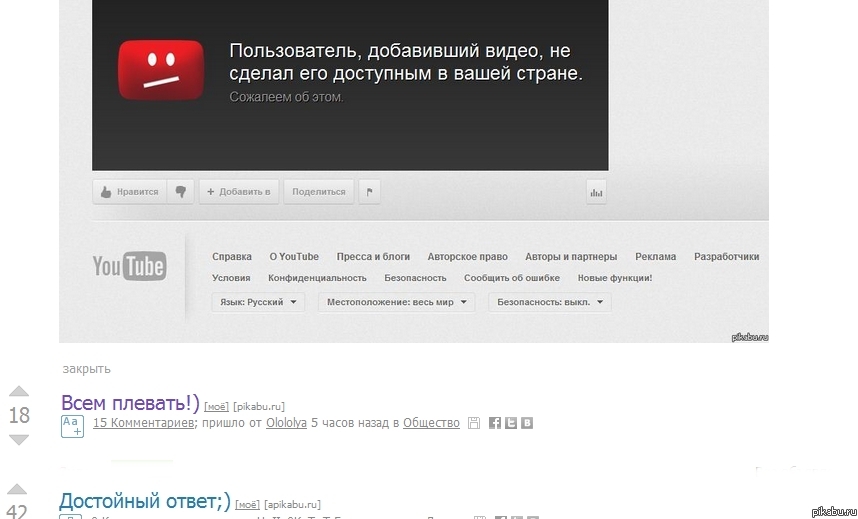Screen dimensions: 858x519
Task: Open the Разработчики footer link
Action: pyautogui.click(x=727, y=257)
